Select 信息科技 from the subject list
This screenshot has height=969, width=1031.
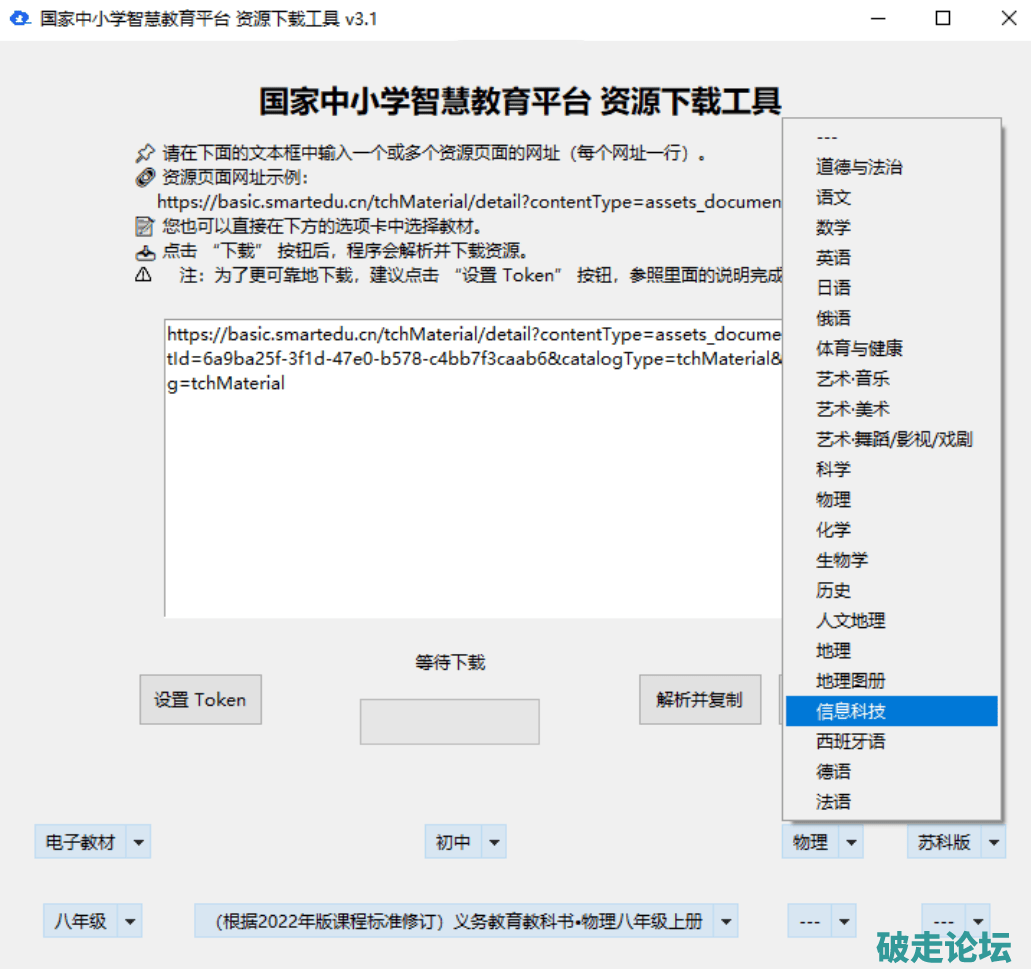(851, 711)
